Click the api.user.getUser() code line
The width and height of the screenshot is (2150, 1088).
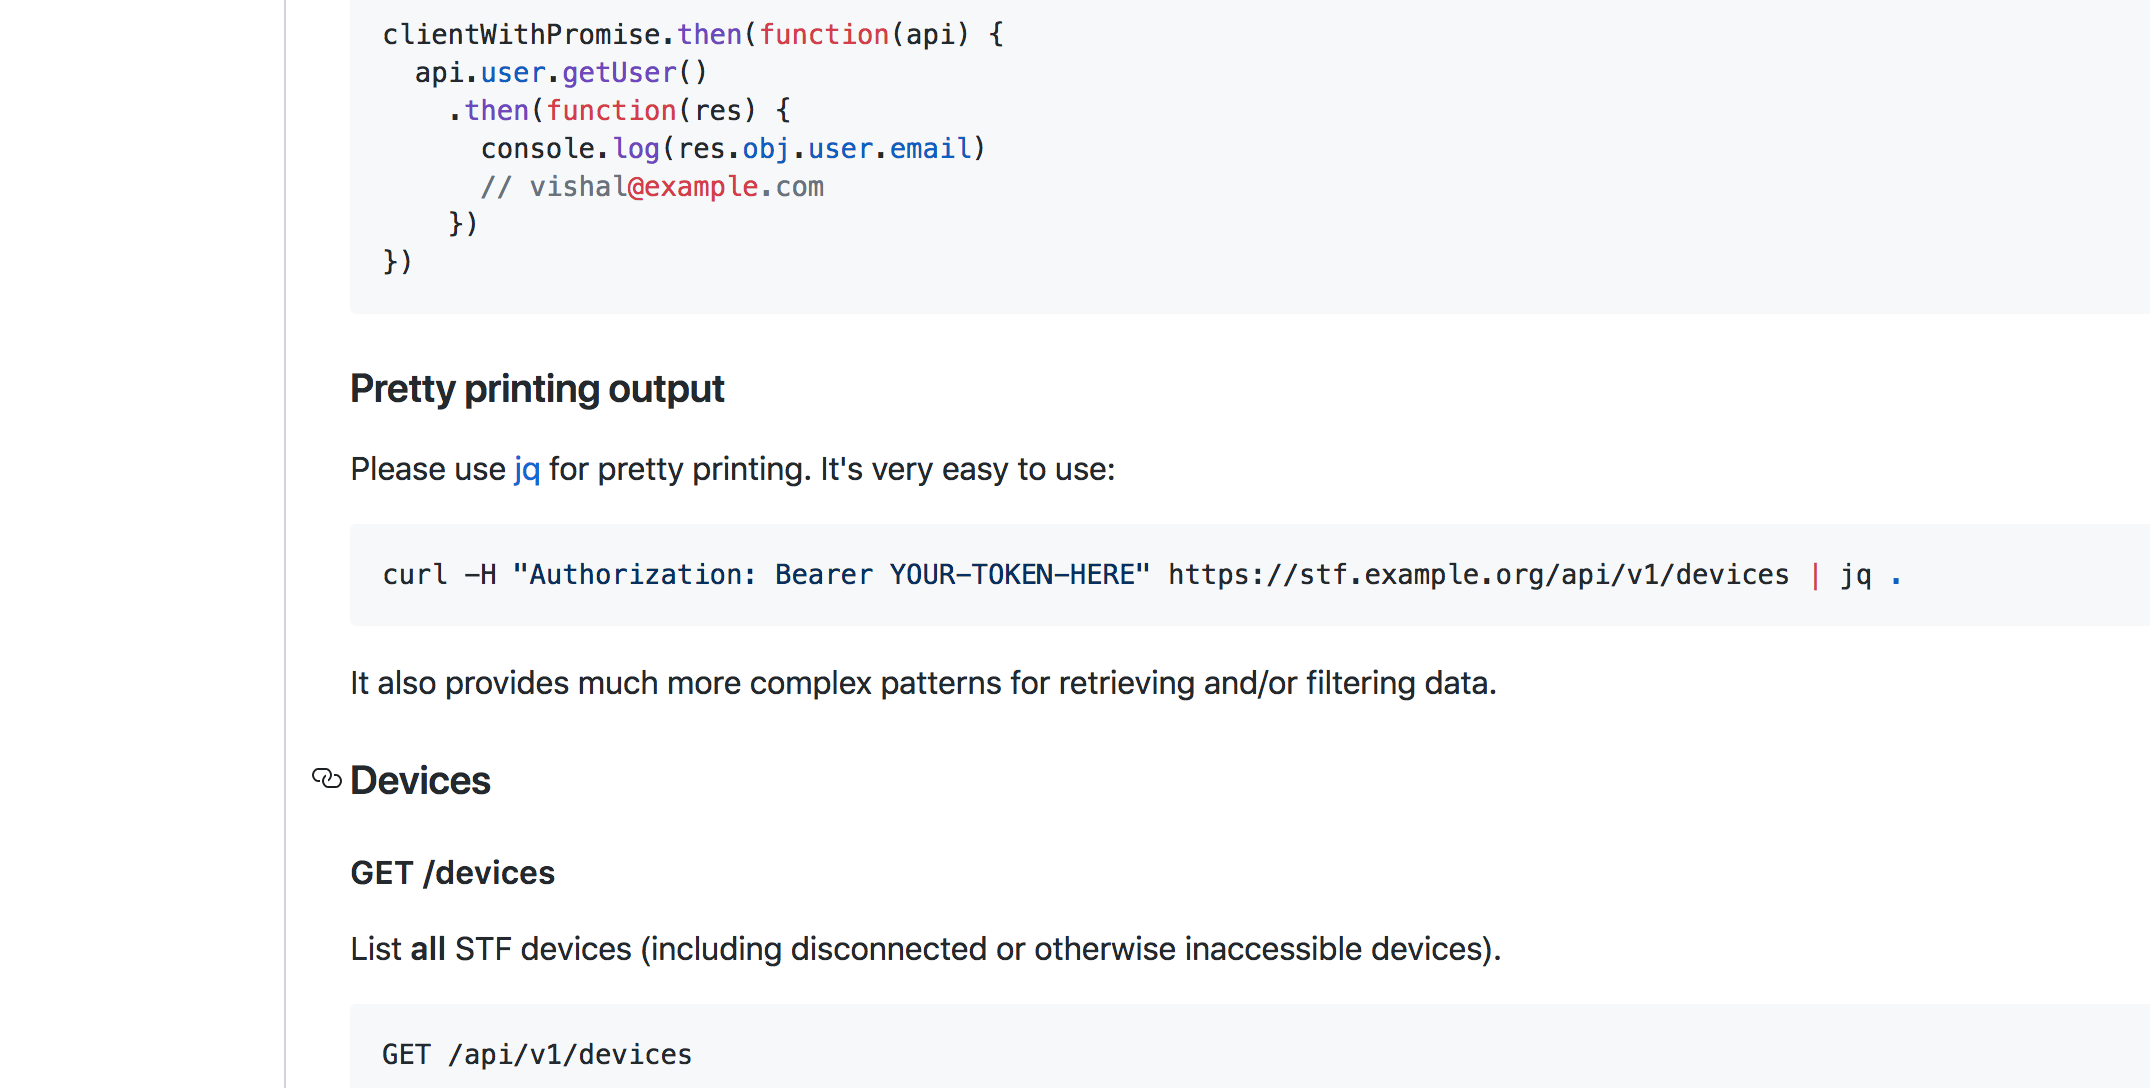[561, 73]
